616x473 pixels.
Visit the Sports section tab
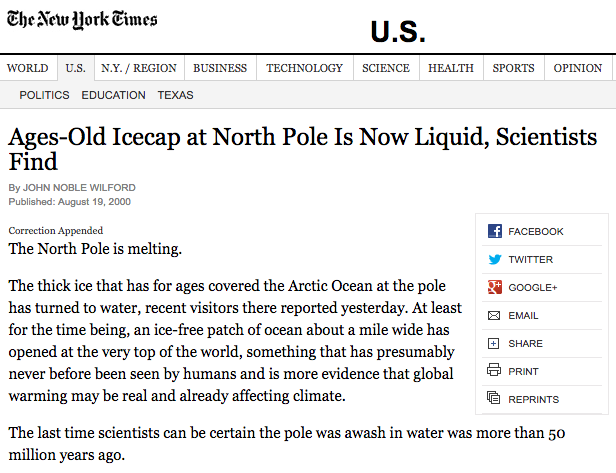pos(513,68)
